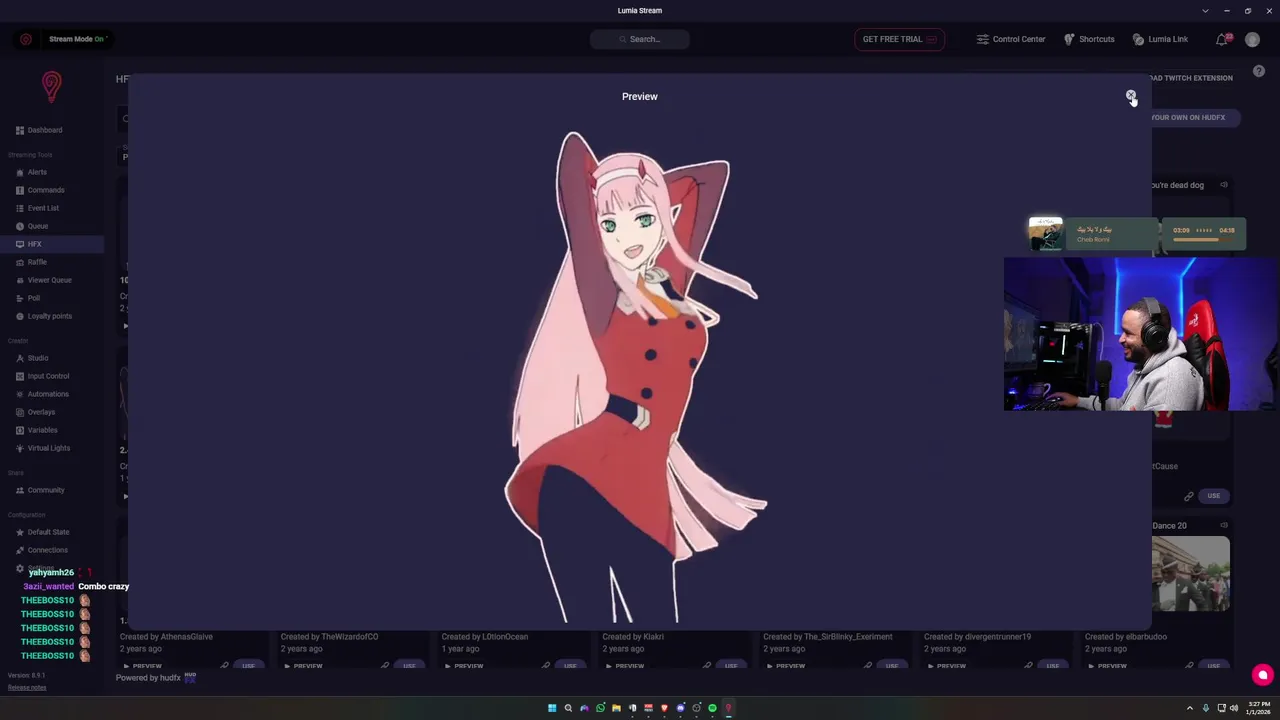Open Spotify from the taskbar
The height and width of the screenshot is (720, 1280).
pos(712,708)
